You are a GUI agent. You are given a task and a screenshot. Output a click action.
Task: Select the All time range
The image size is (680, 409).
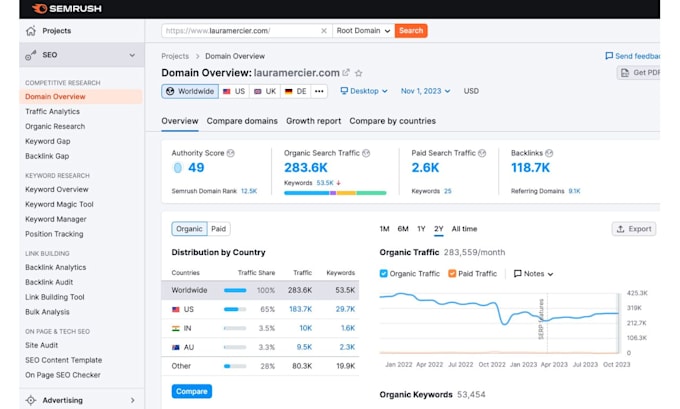pos(464,229)
